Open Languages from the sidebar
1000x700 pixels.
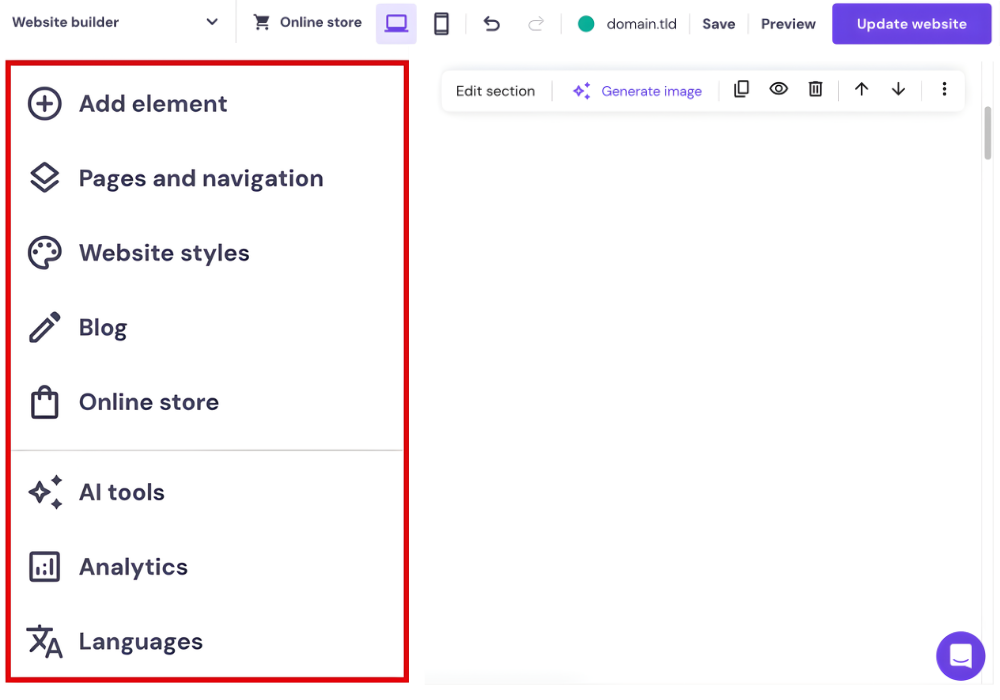coord(140,641)
